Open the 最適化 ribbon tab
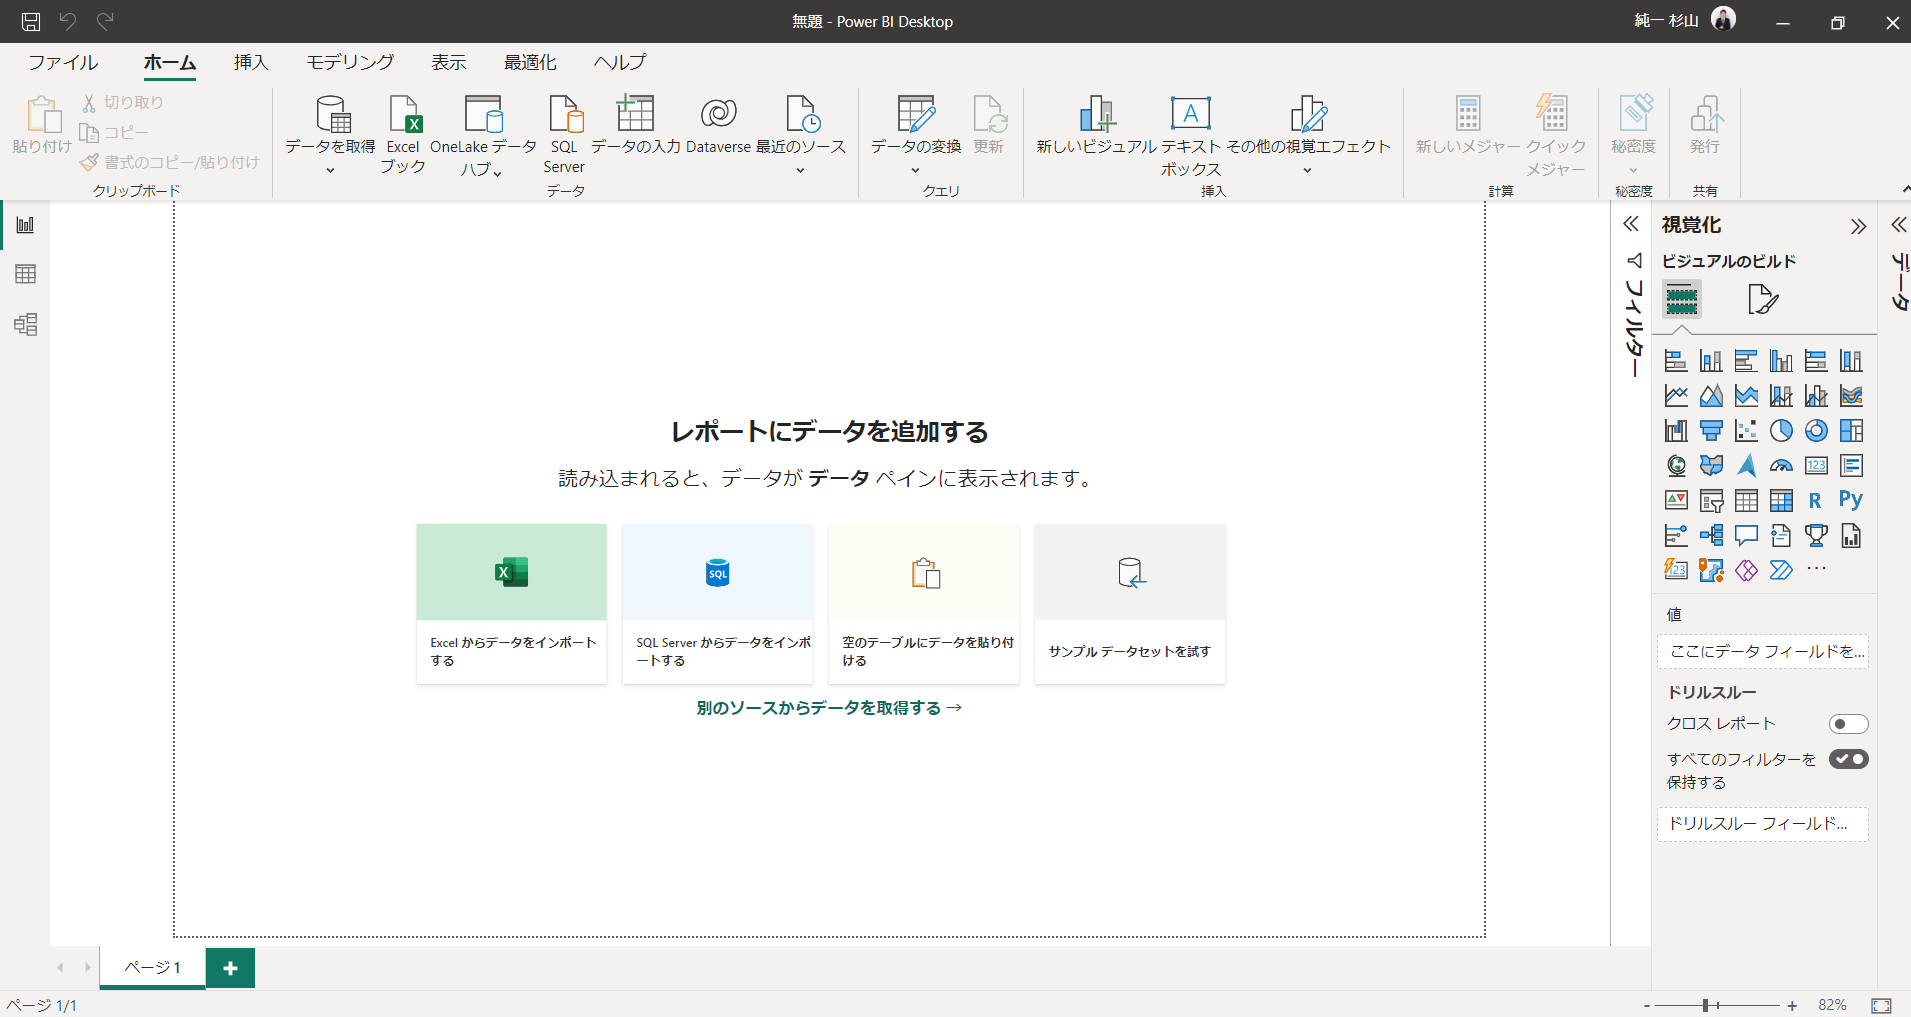This screenshot has width=1911, height=1017. [x=530, y=62]
